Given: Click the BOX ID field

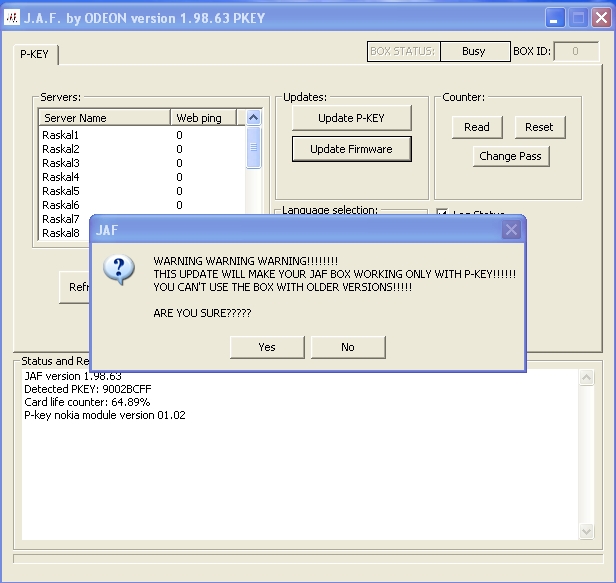Looking at the screenshot, I should (x=576, y=51).
